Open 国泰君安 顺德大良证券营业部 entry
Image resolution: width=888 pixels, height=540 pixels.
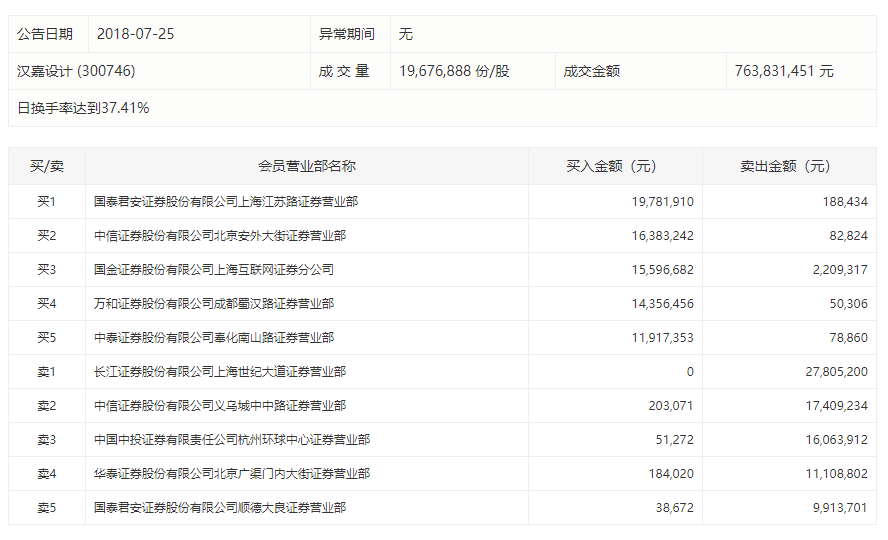coord(220,508)
